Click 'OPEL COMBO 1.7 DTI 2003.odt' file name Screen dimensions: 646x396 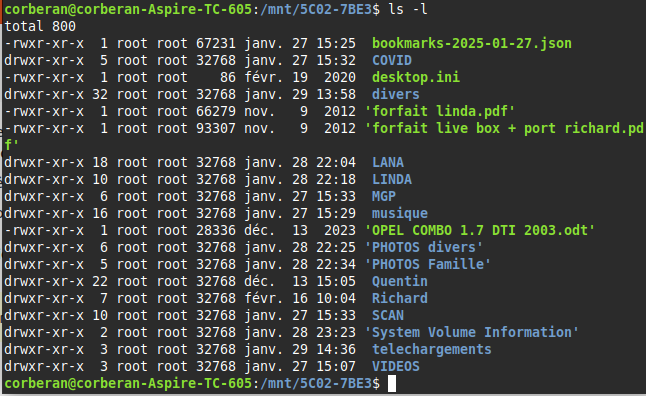pyautogui.click(x=480, y=230)
